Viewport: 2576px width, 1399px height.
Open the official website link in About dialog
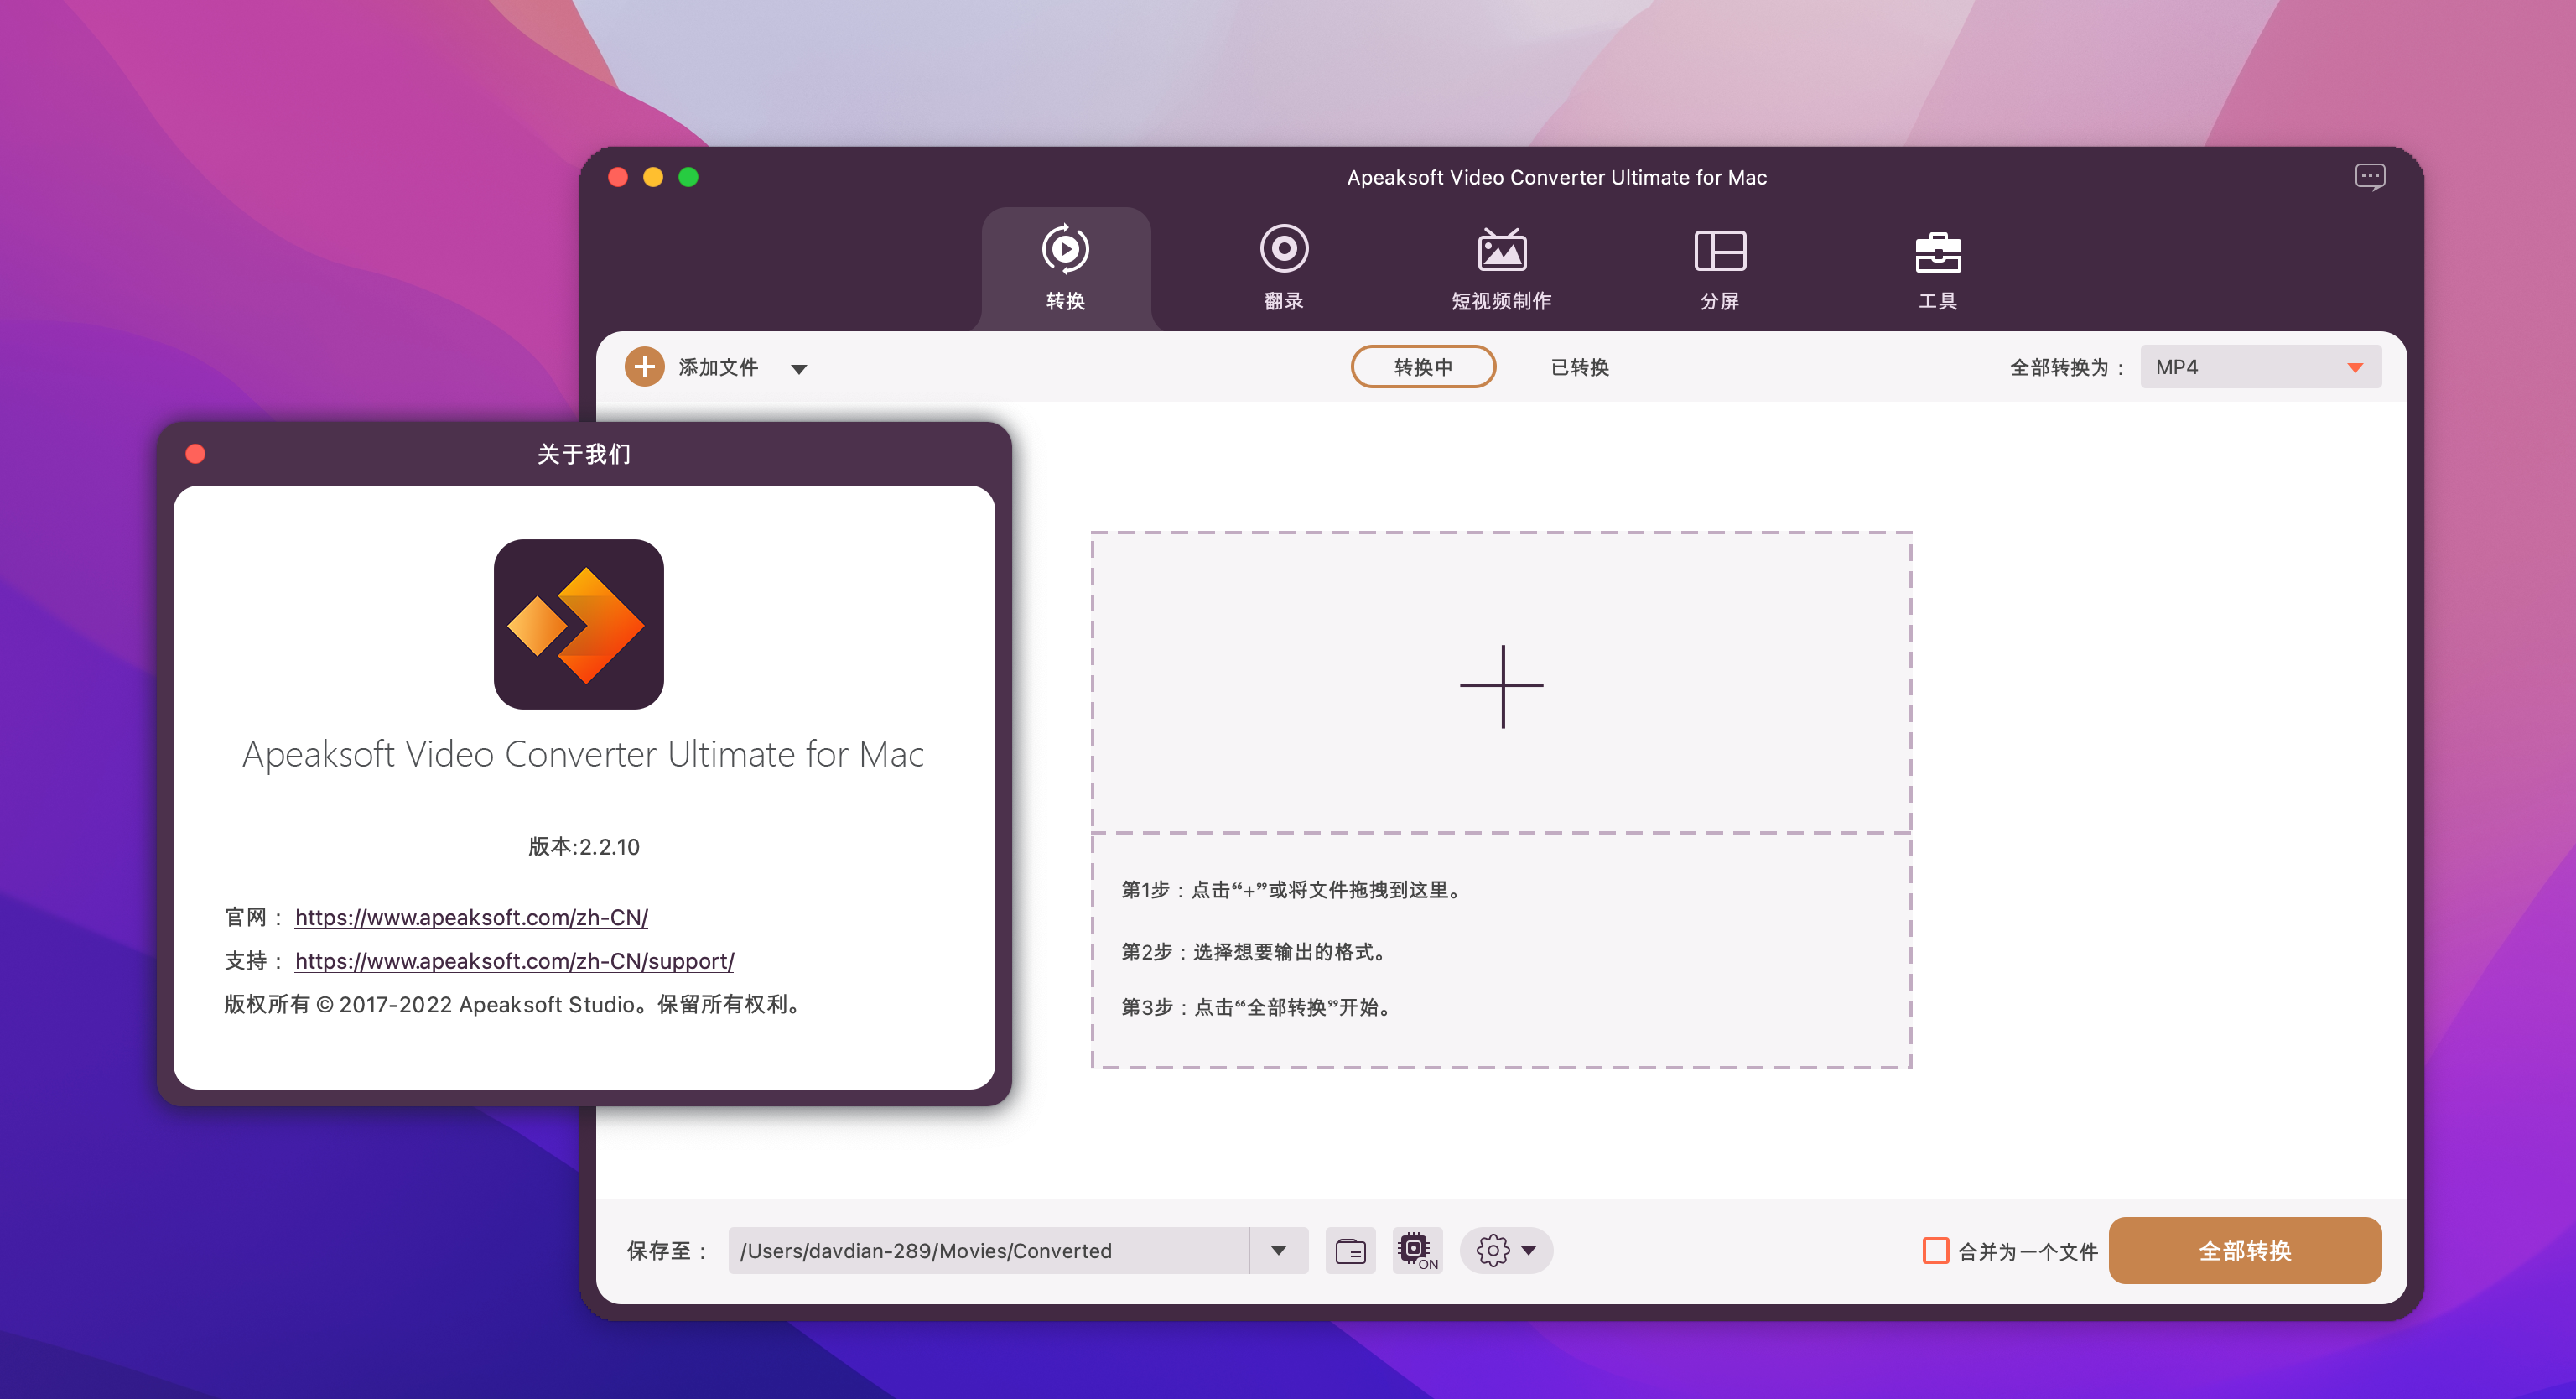[471, 917]
